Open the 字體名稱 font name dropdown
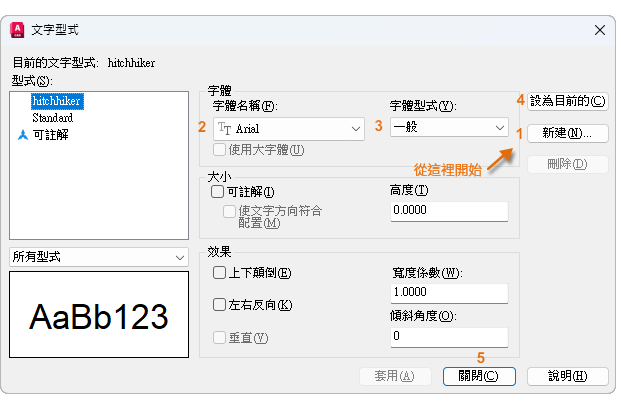Viewport: 621px width, 412px height. pos(356,128)
